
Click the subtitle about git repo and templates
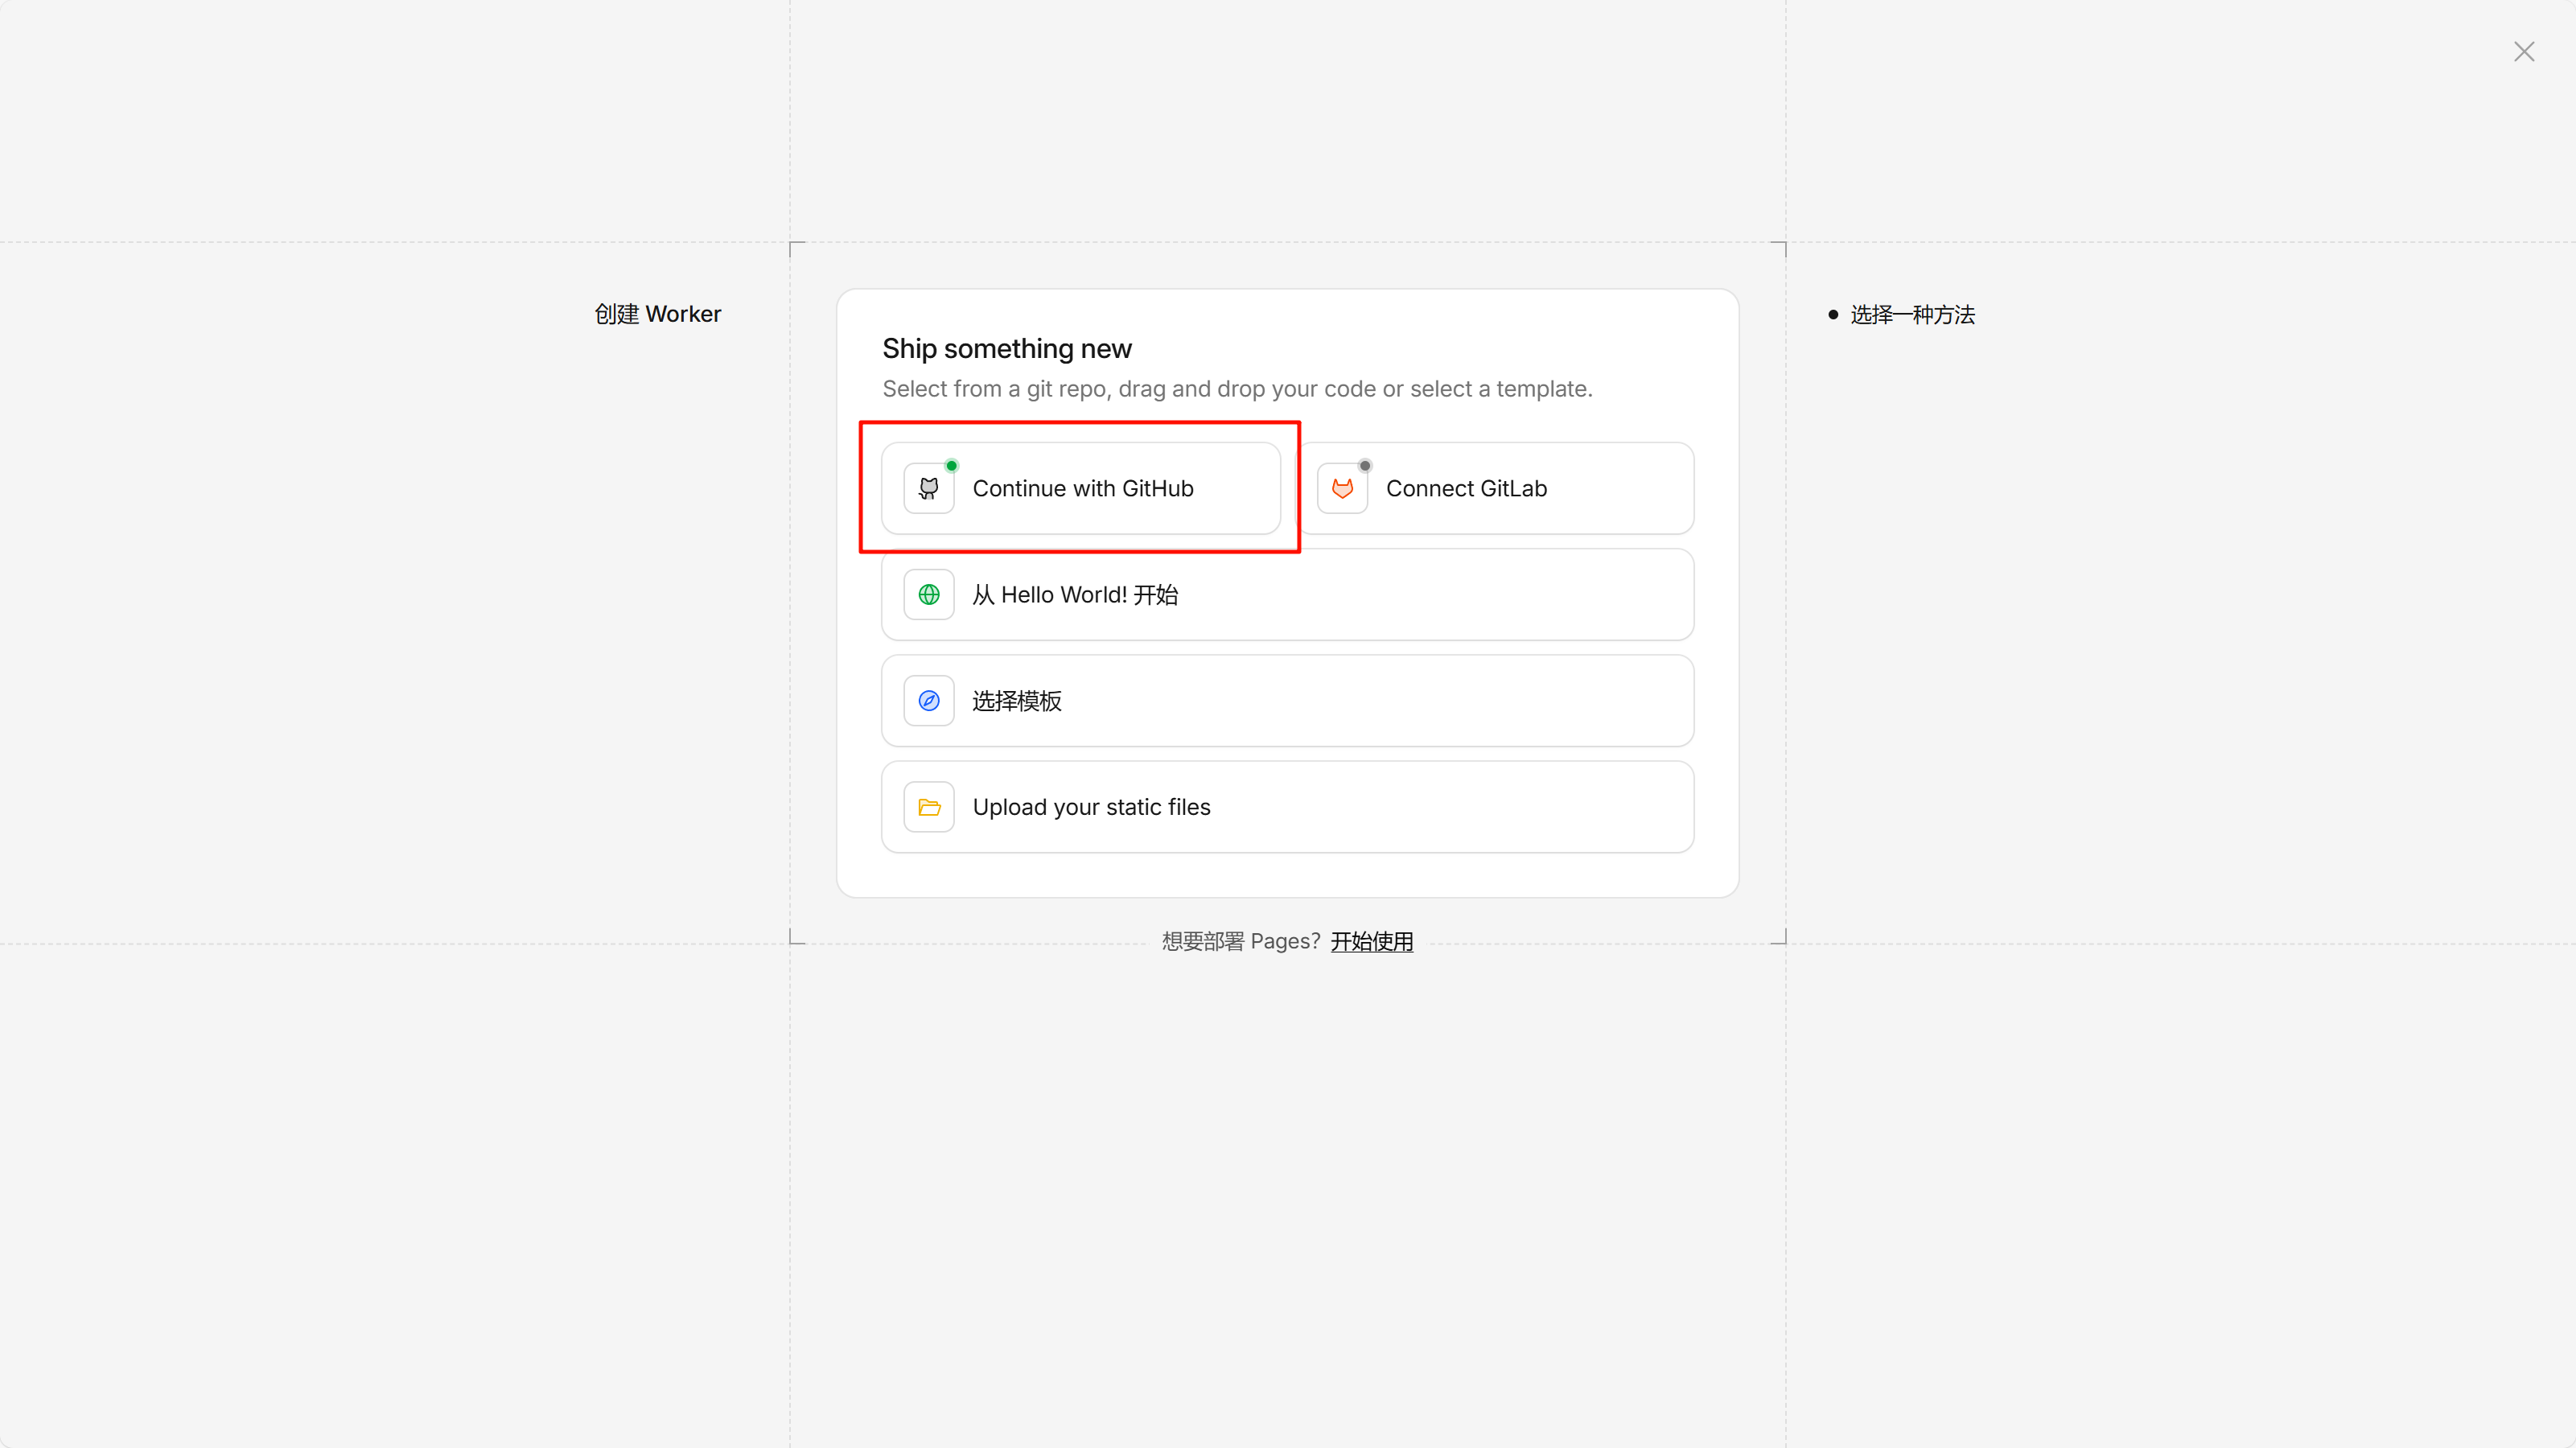pos(1237,389)
